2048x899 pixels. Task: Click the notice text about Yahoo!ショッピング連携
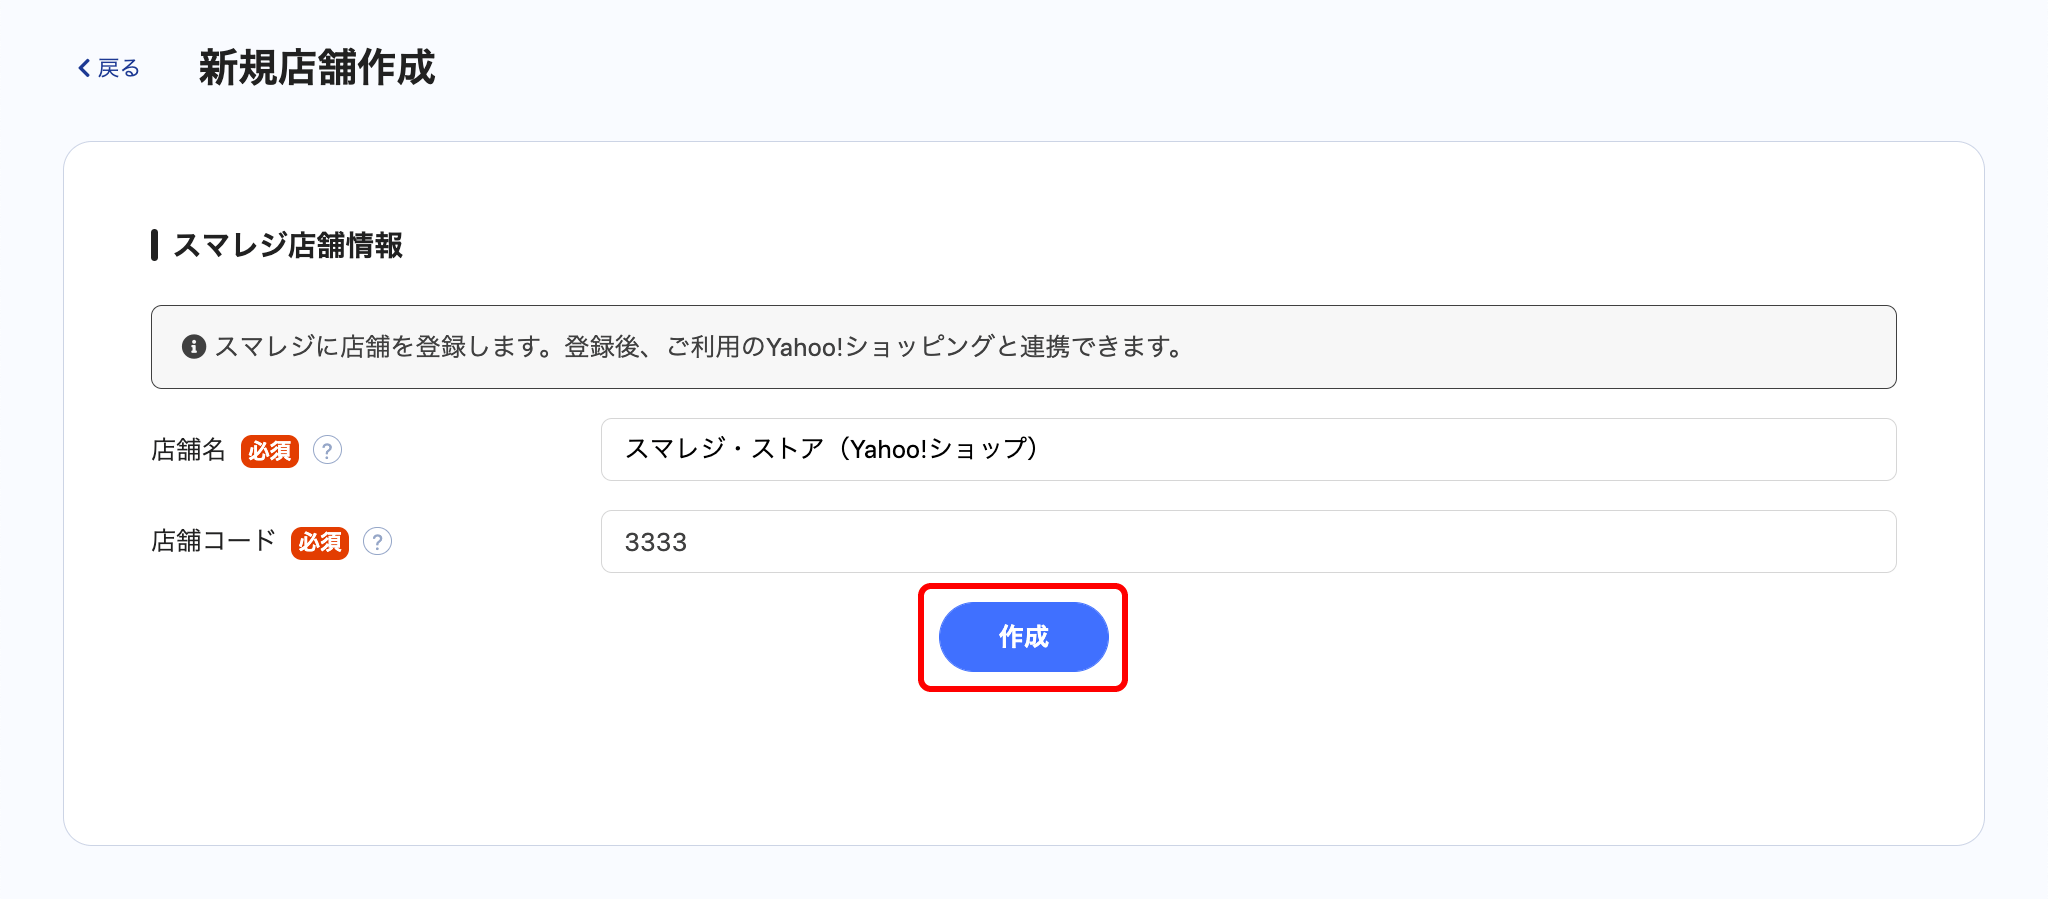[700, 347]
